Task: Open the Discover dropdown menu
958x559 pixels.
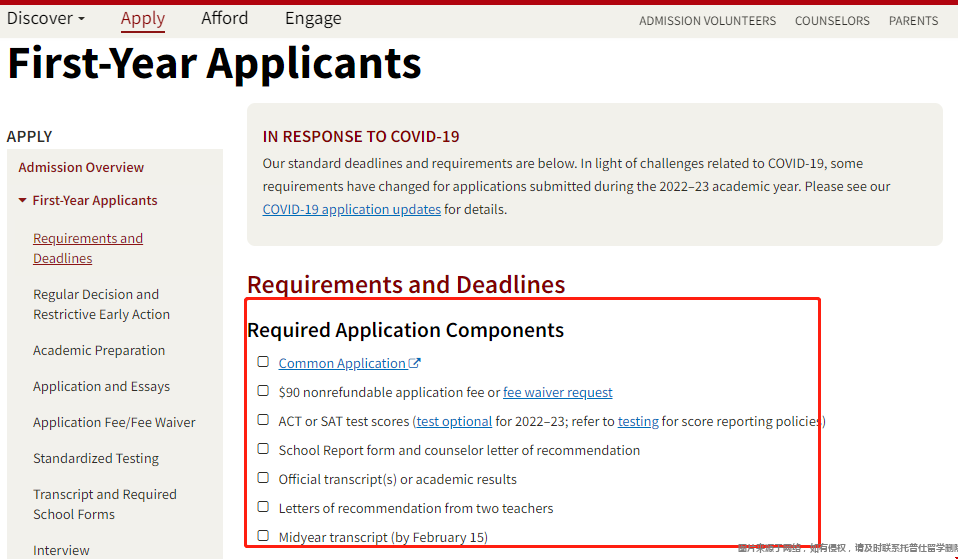Action: (45, 18)
